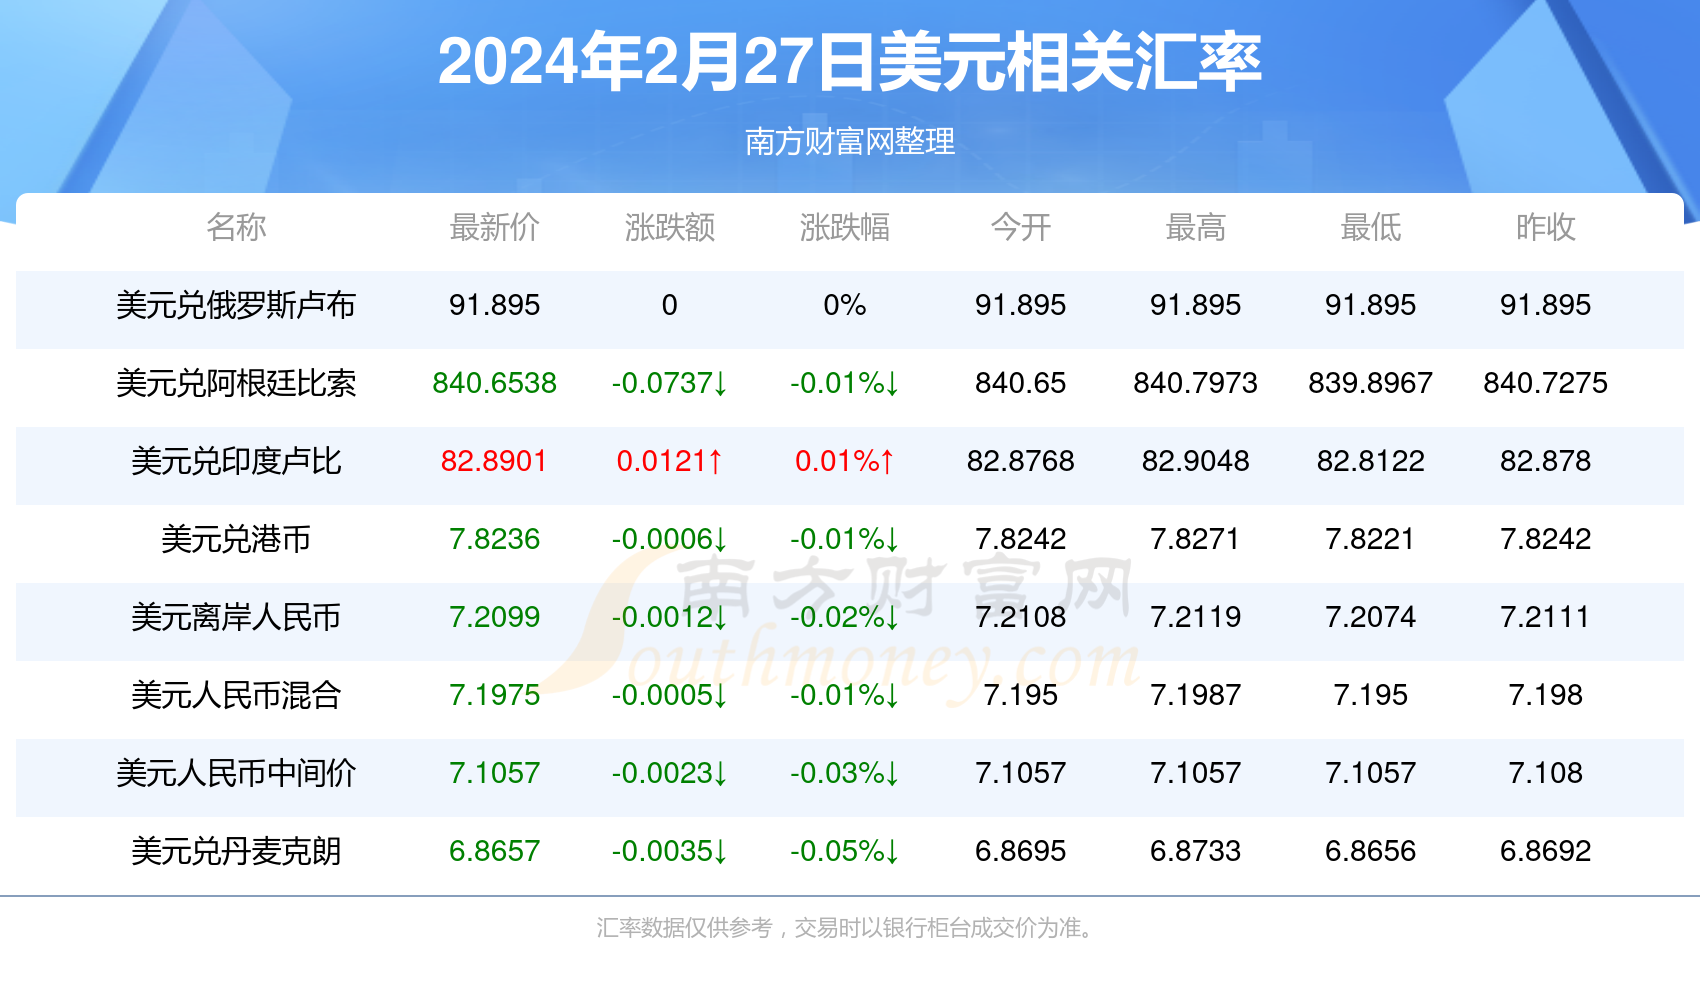Select the 最低 column header

pos(1370,227)
